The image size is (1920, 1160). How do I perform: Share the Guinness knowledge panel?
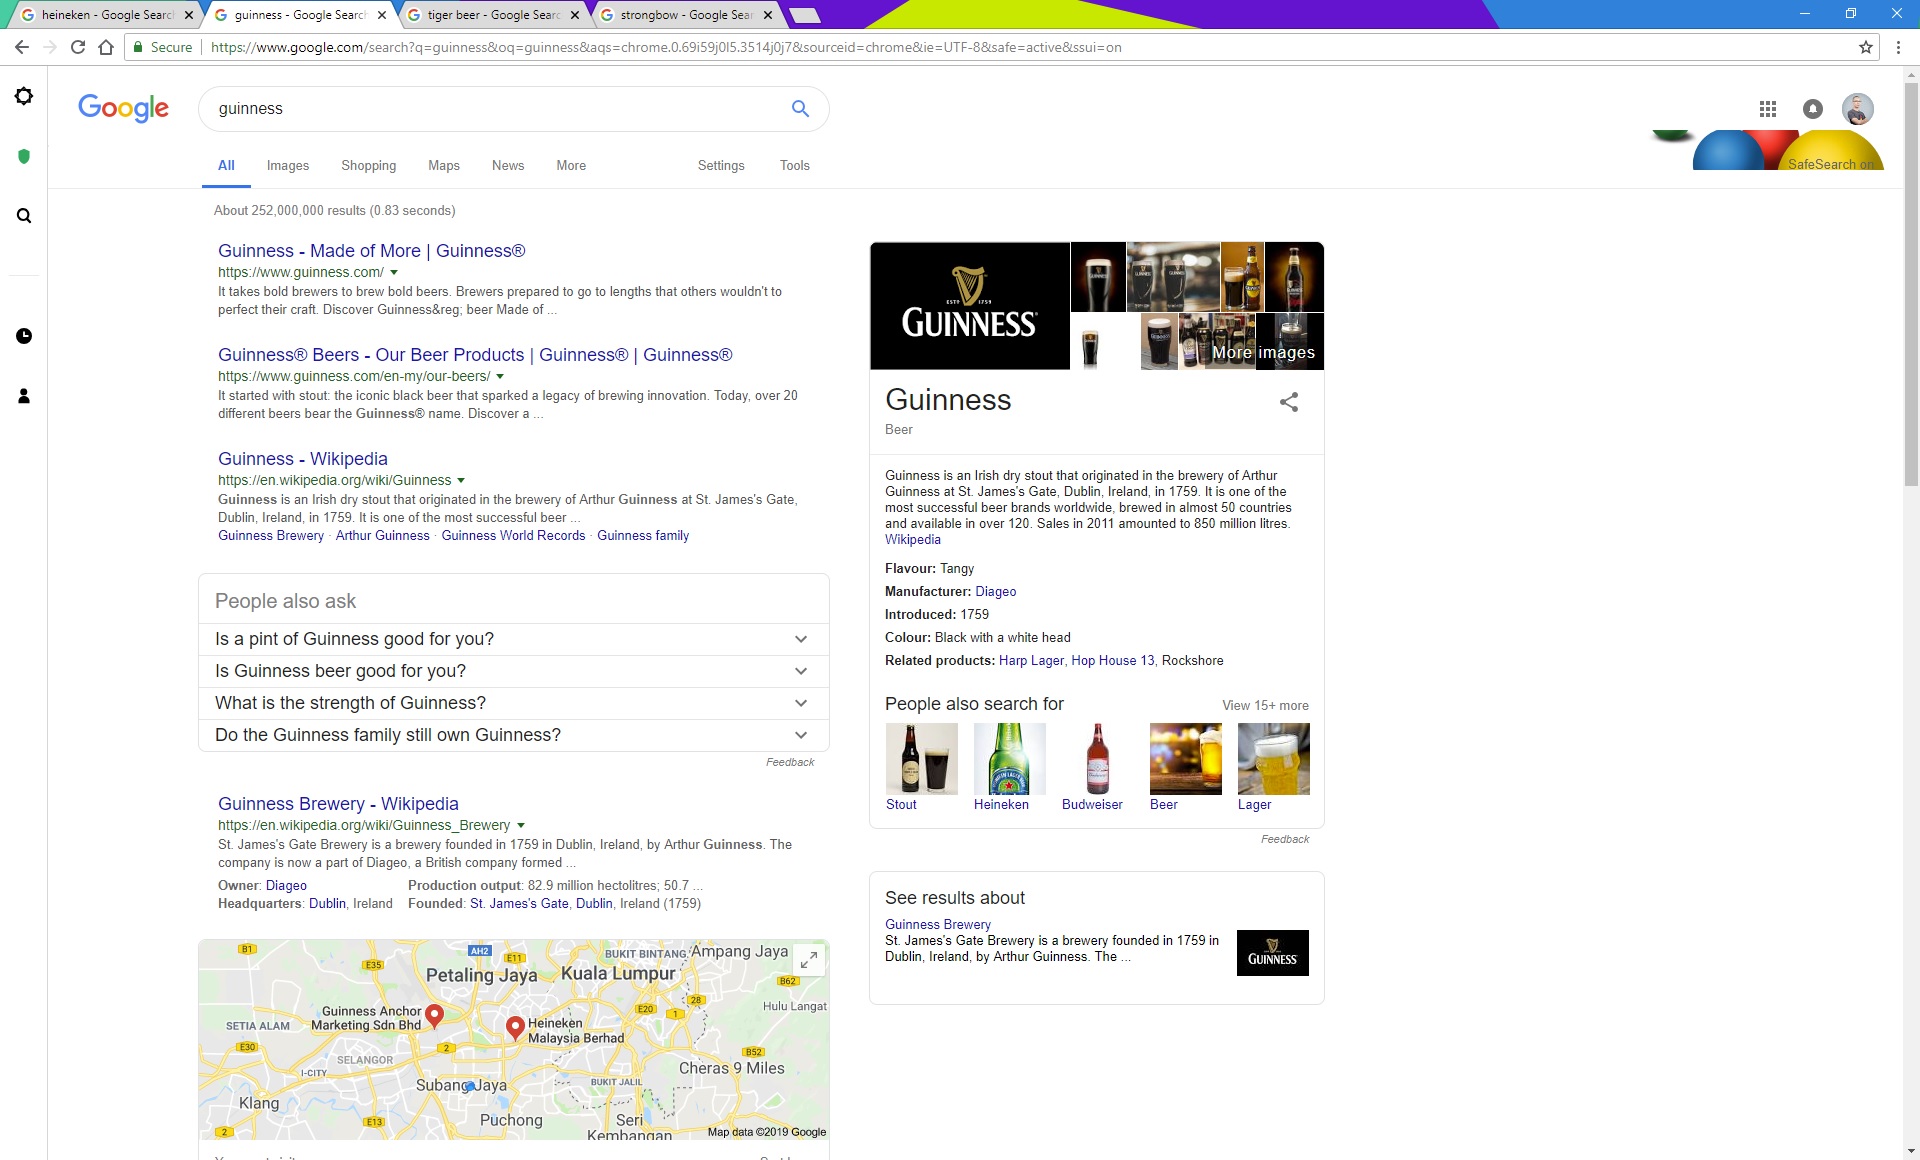point(1289,402)
